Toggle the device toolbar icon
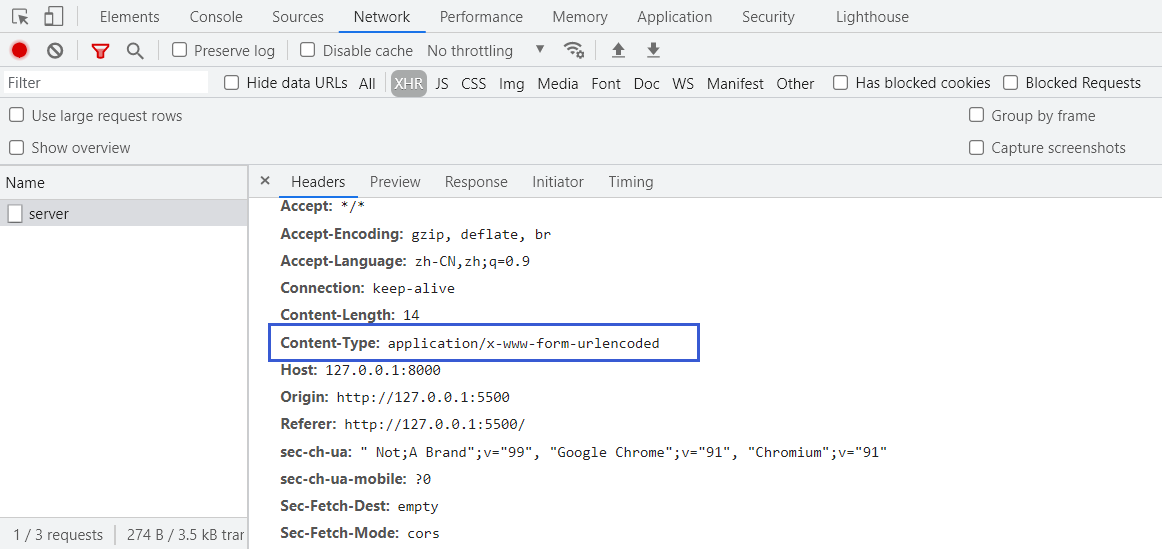This screenshot has width=1162, height=549. click(x=53, y=16)
